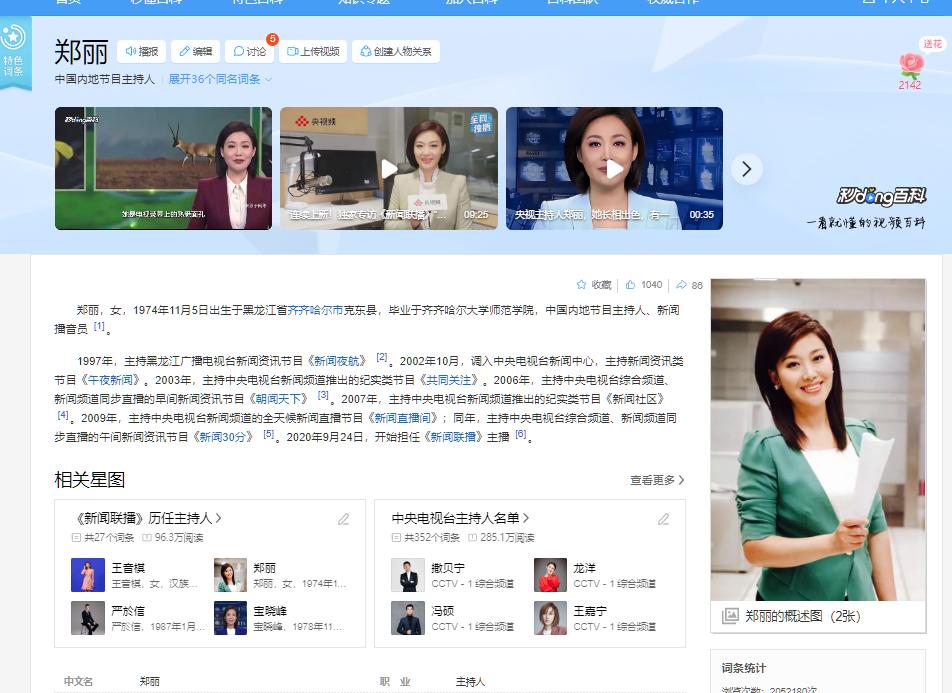Image resolution: width=952 pixels, height=693 pixels.
Task: Click edit pencil on 中央电视台主持人名单 card
Action: tap(664, 519)
